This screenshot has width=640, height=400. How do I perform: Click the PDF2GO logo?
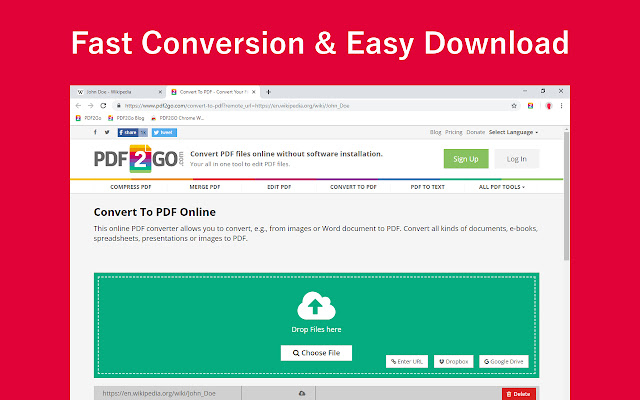coord(139,159)
